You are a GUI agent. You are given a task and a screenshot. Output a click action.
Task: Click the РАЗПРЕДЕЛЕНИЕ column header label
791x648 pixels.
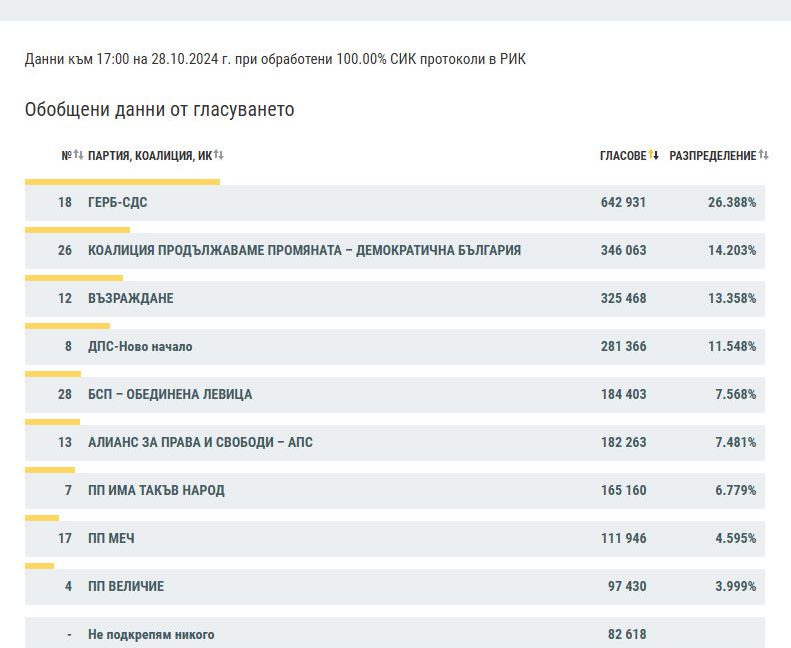(712, 156)
